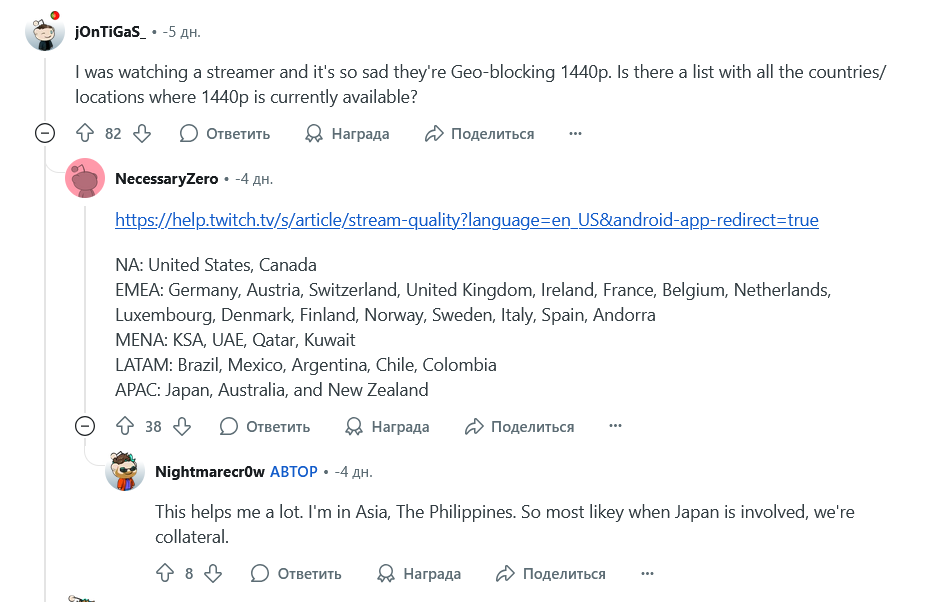Downvote Nightmarecr0w's reply
Viewport: 944px width, 602px height.
point(213,573)
